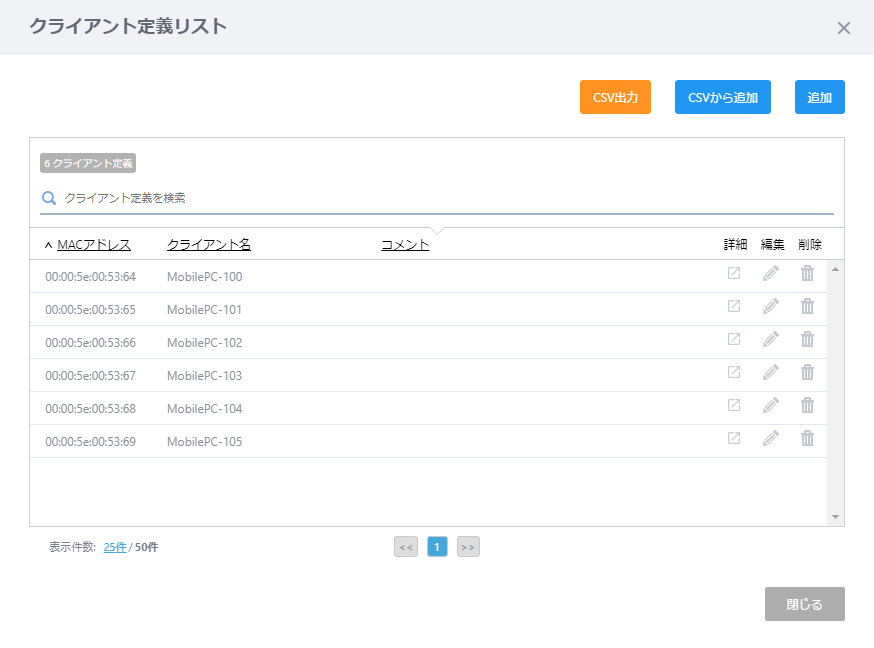The image size is (874, 648).
Task: Delete the MobilePC-102 client entry
Action: [x=807, y=339]
